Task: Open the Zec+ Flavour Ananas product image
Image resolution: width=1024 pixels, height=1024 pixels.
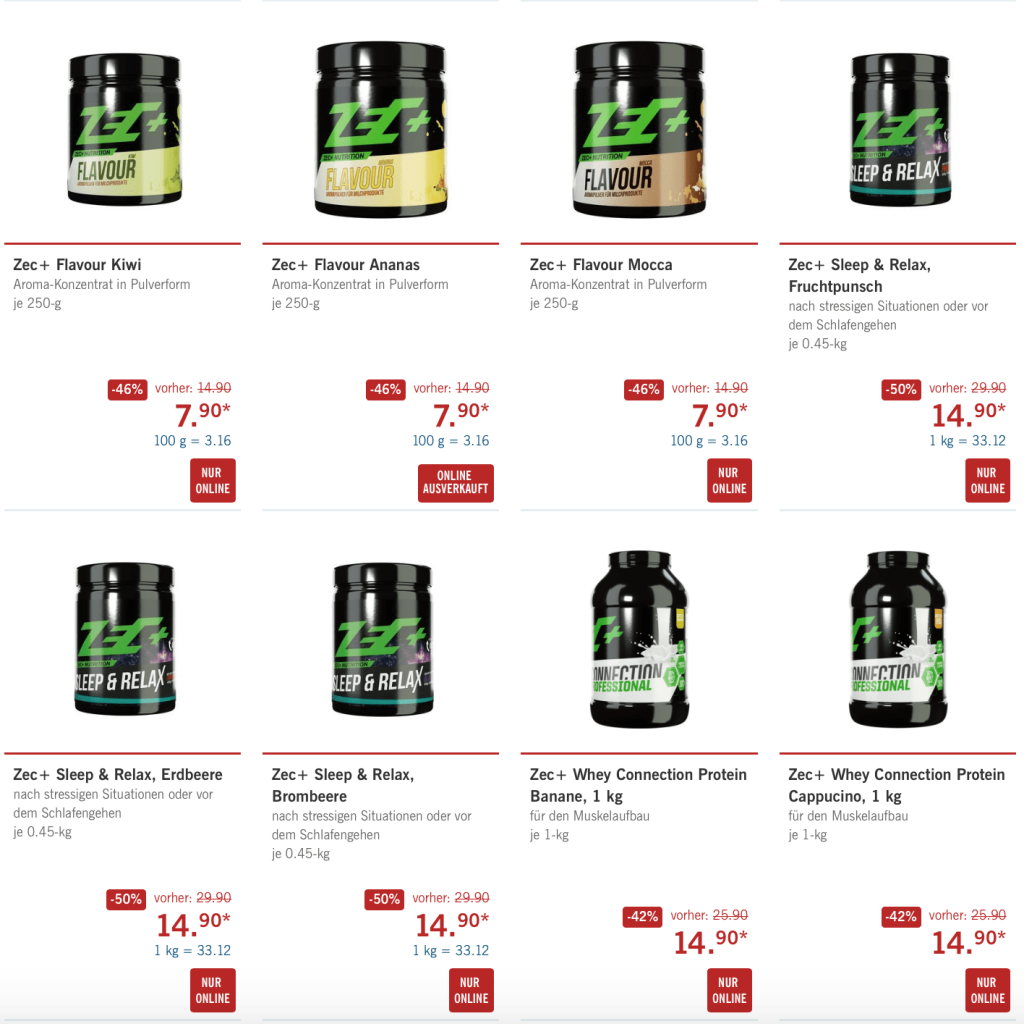Action: pos(381,129)
